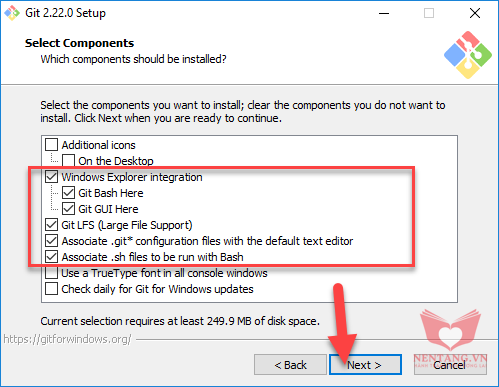The image size is (499, 387).
Task: Toggle the Git Bash Here checkbox
Action: [x=68, y=193]
